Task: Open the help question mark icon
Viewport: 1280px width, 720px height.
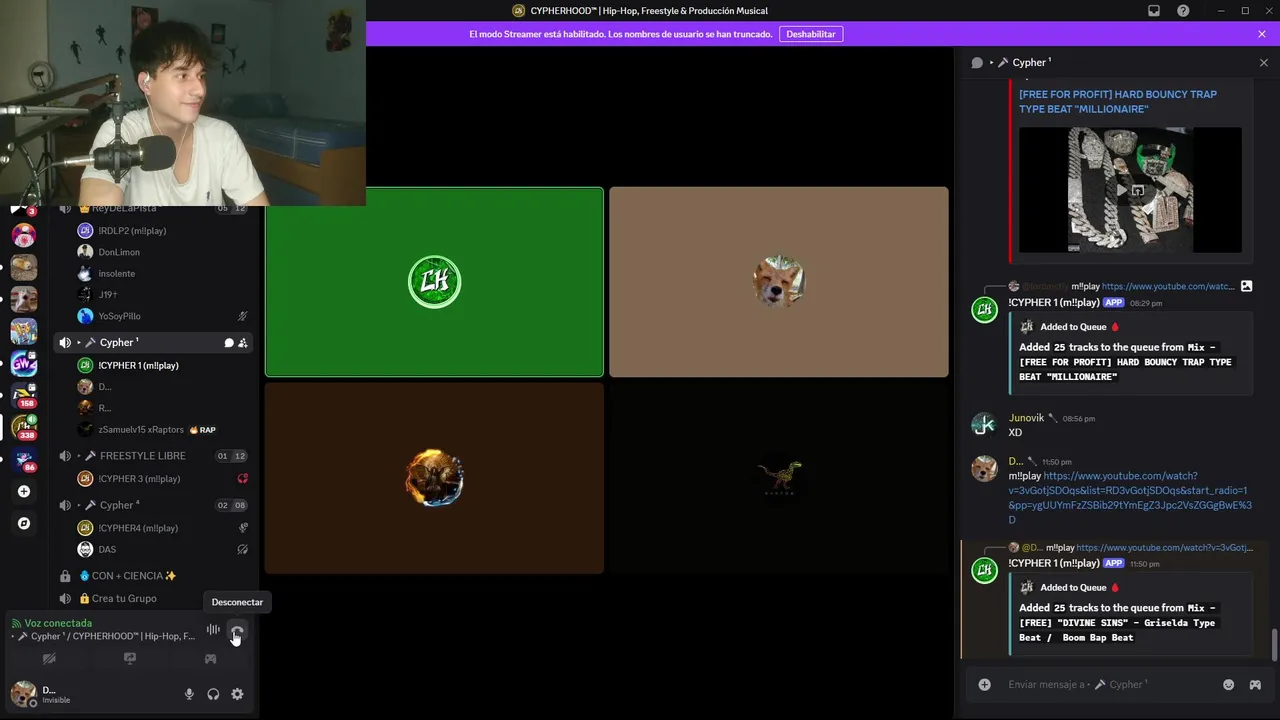Action: click(x=1183, y=11)
